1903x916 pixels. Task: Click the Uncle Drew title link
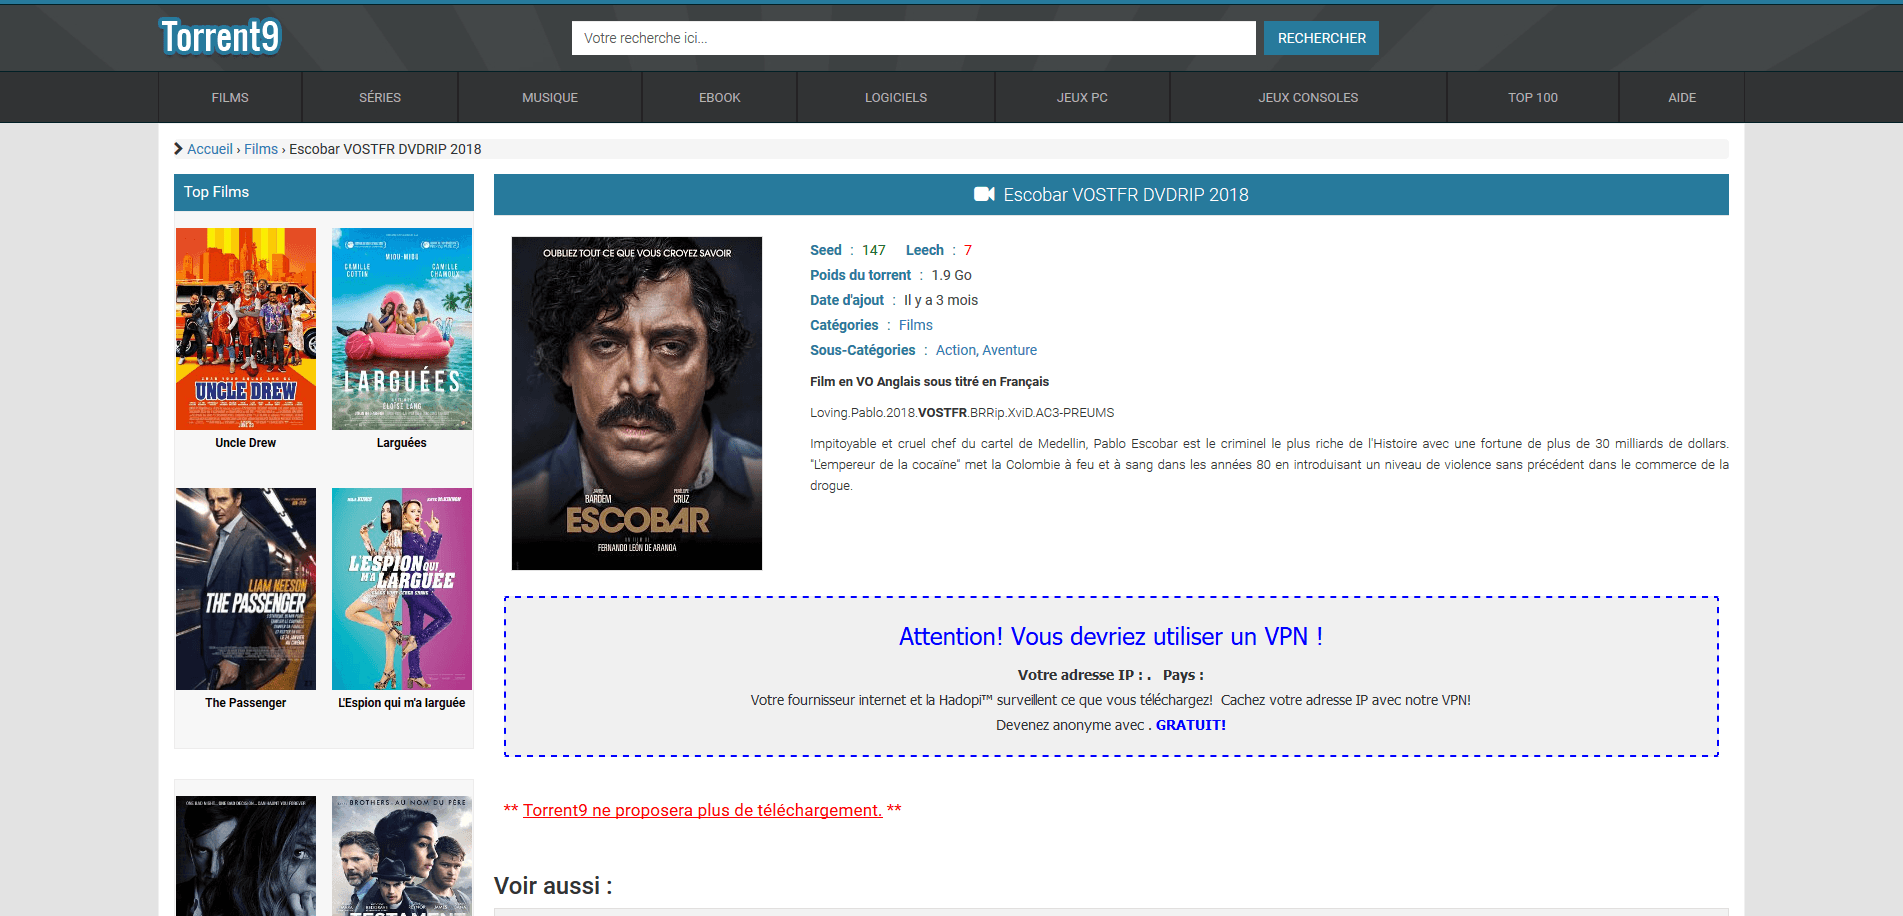click(x=246, y=443)
